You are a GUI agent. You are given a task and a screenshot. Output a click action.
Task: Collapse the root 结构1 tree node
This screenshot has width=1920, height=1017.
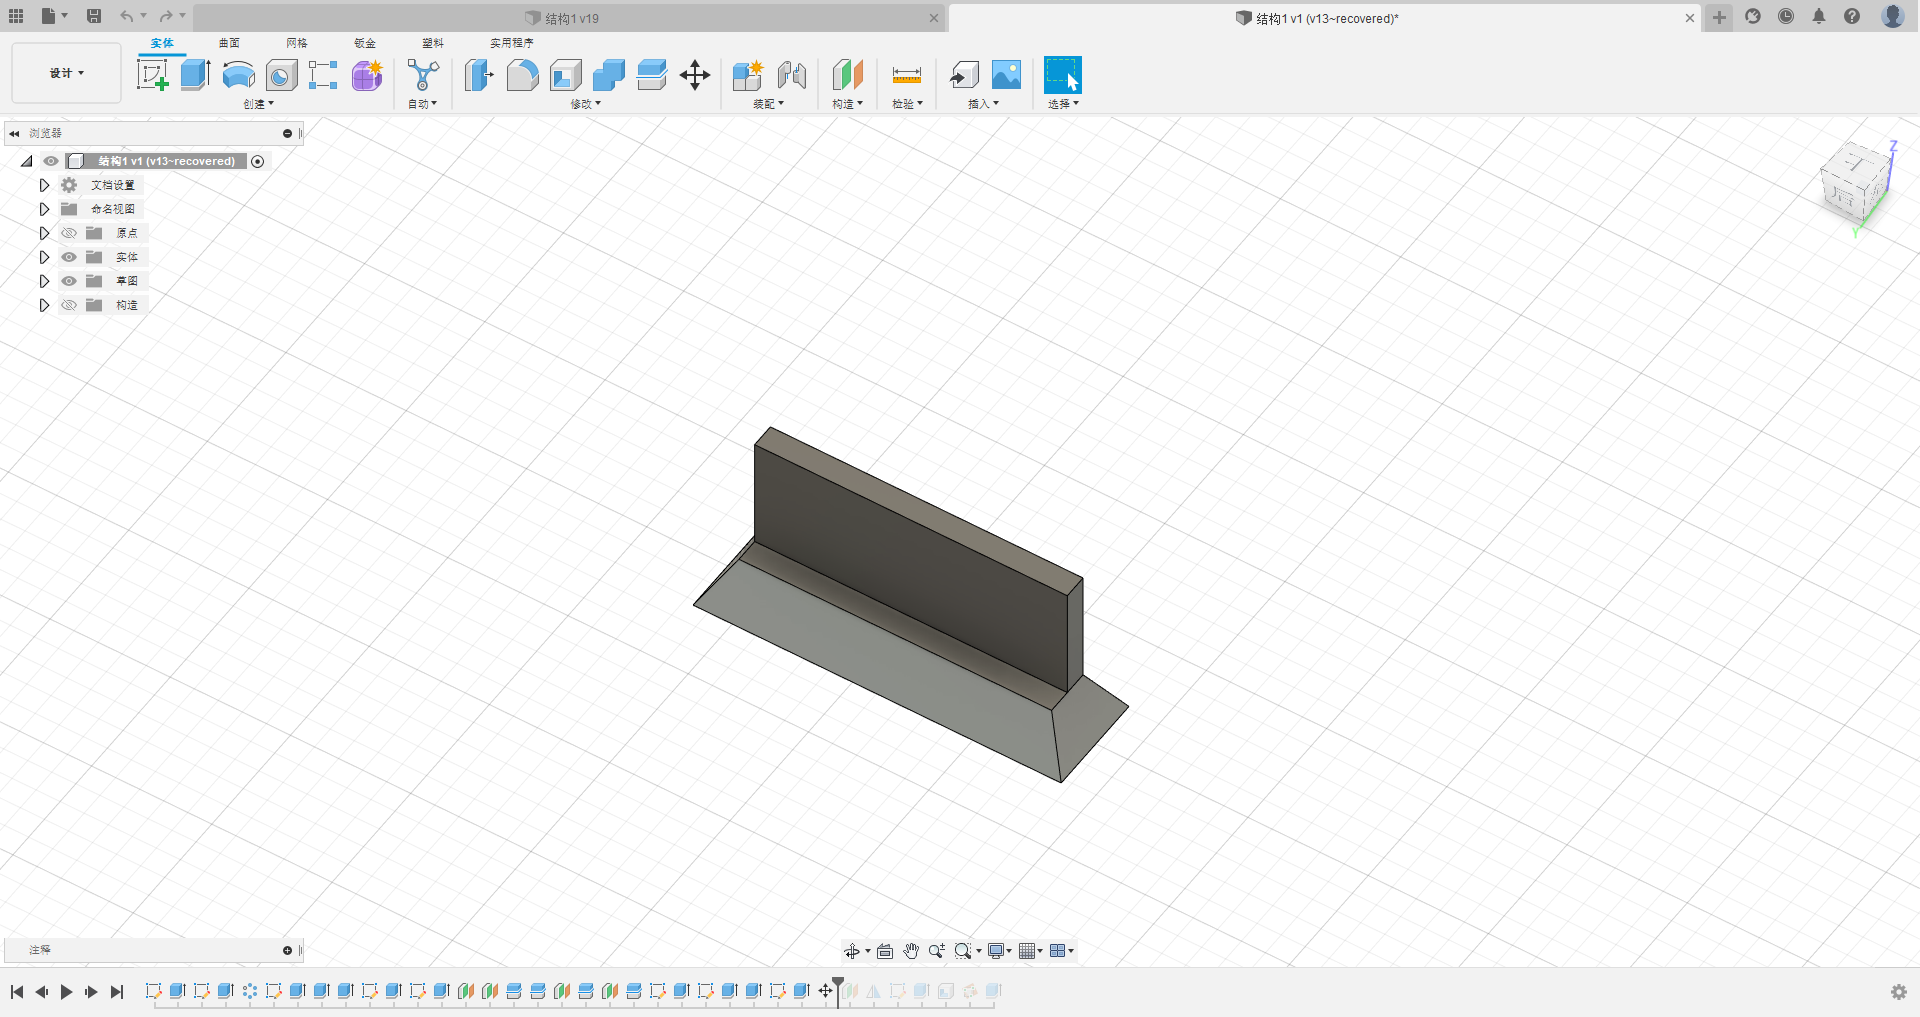coord(27,161)
